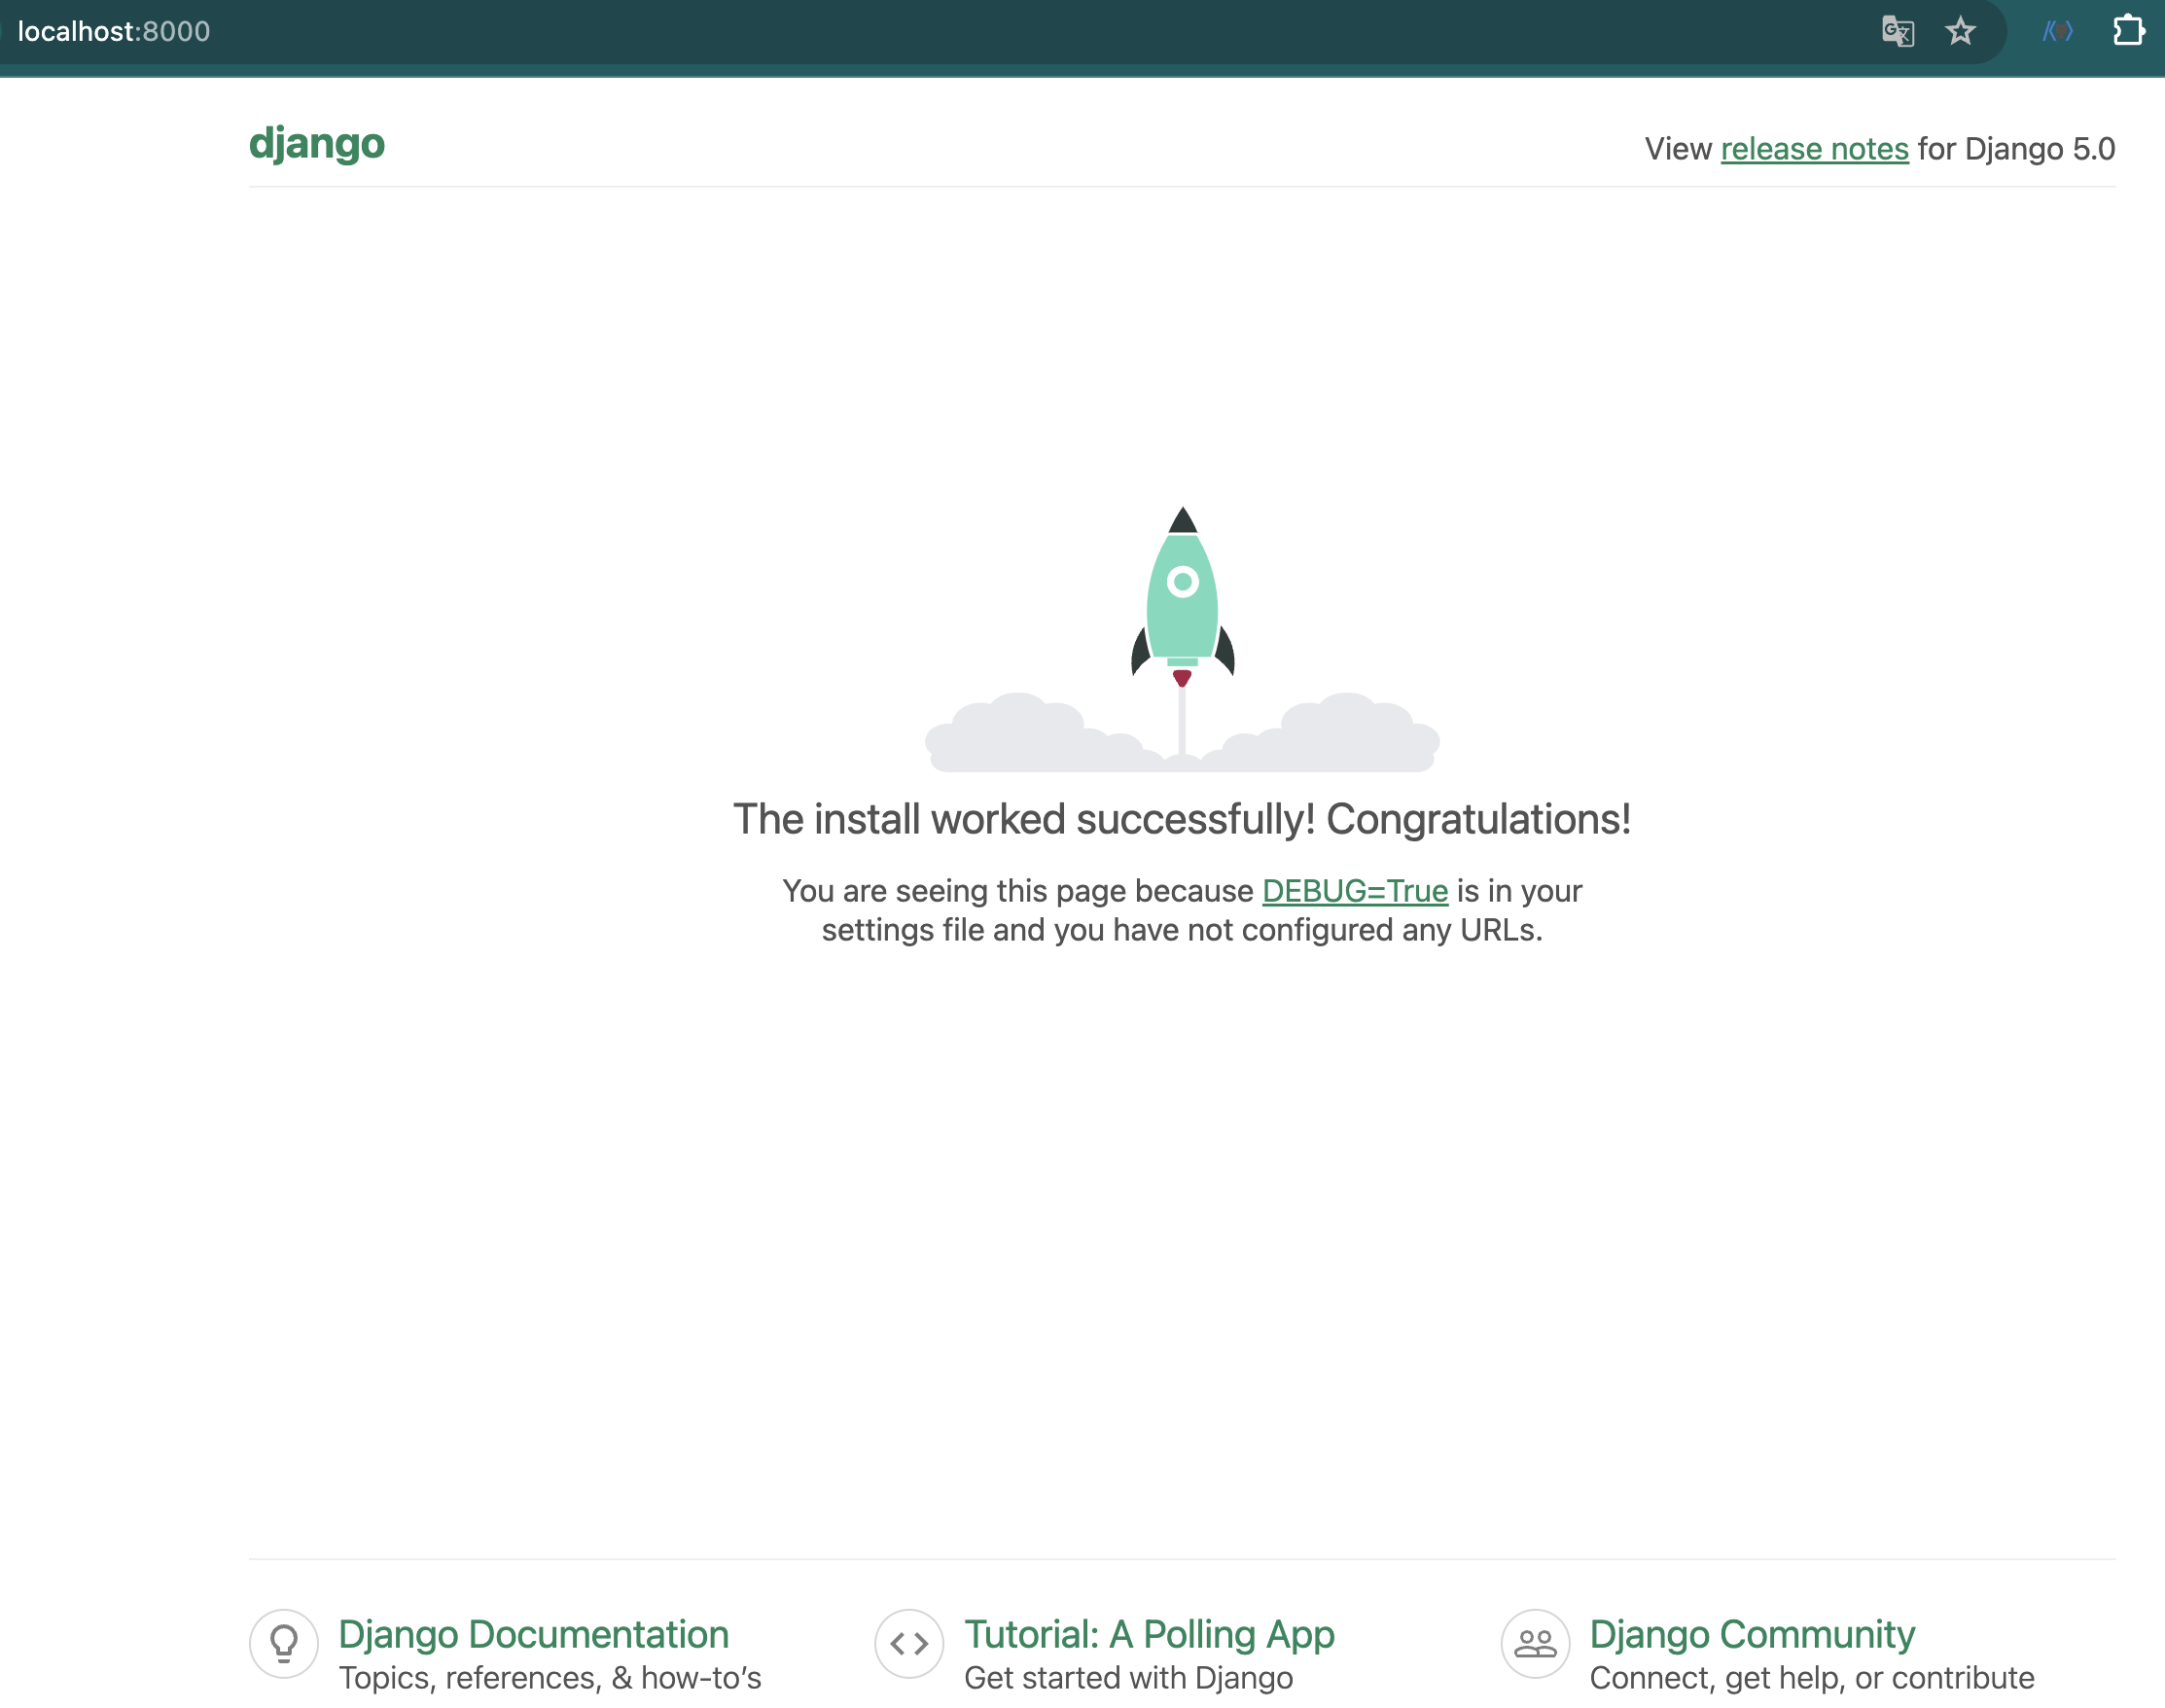Follow the DEBUG=True link
Screen dimensions: 2165x1708
tap(1354, 891)
